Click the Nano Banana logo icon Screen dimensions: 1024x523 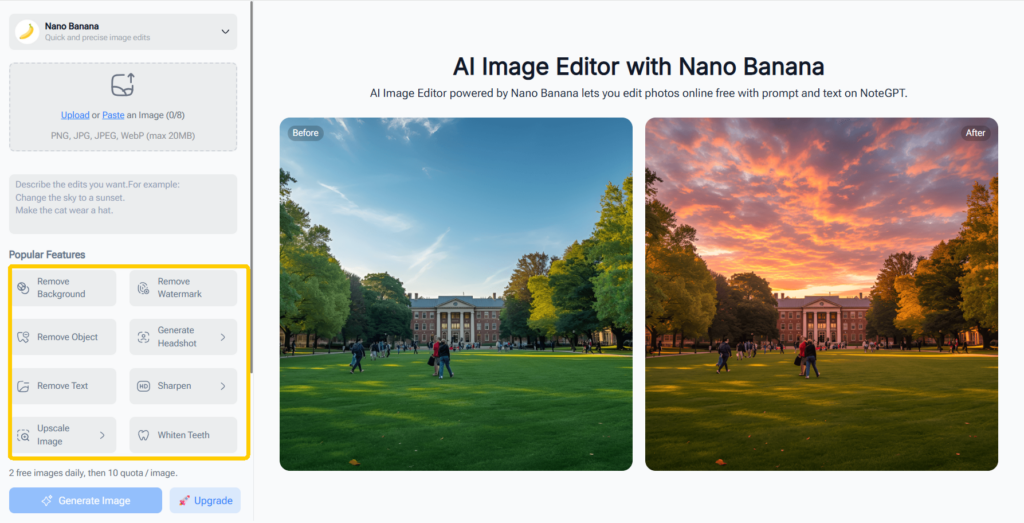pyautogui.click(x=27, y=32)
